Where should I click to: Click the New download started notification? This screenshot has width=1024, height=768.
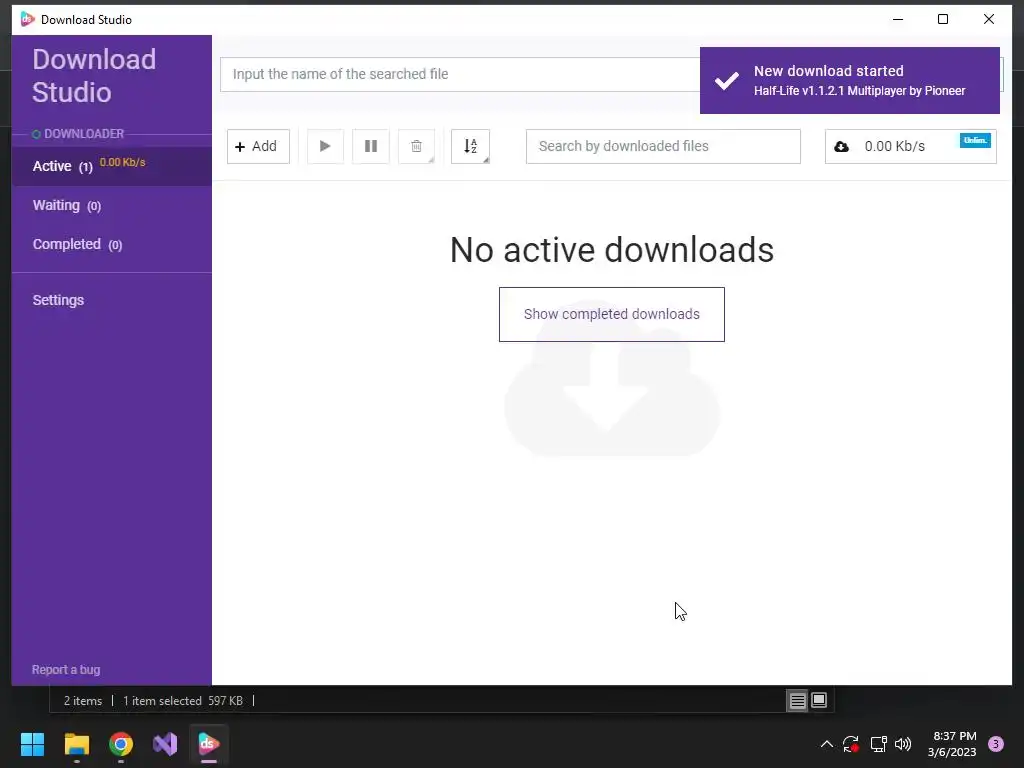pyautogui.click(x=850, y=80)
